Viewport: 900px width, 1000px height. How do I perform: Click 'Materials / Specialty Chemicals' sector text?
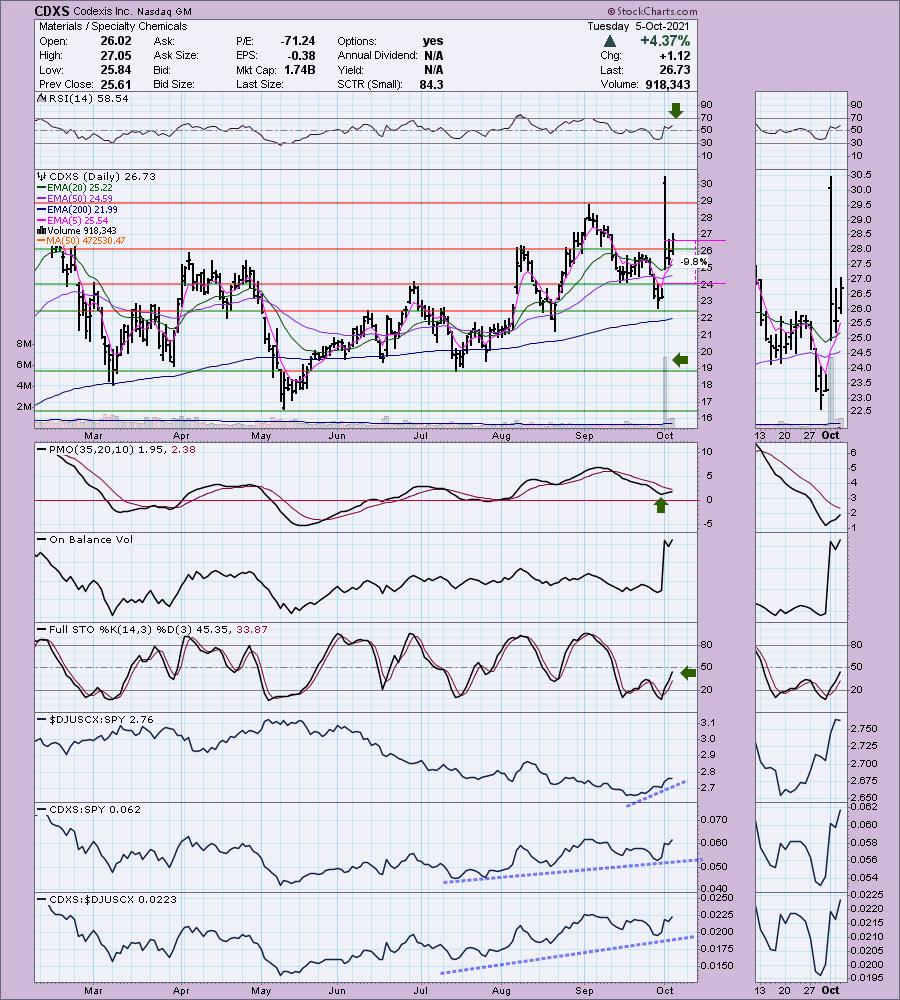pyautogui.click(x=113, y=26)
